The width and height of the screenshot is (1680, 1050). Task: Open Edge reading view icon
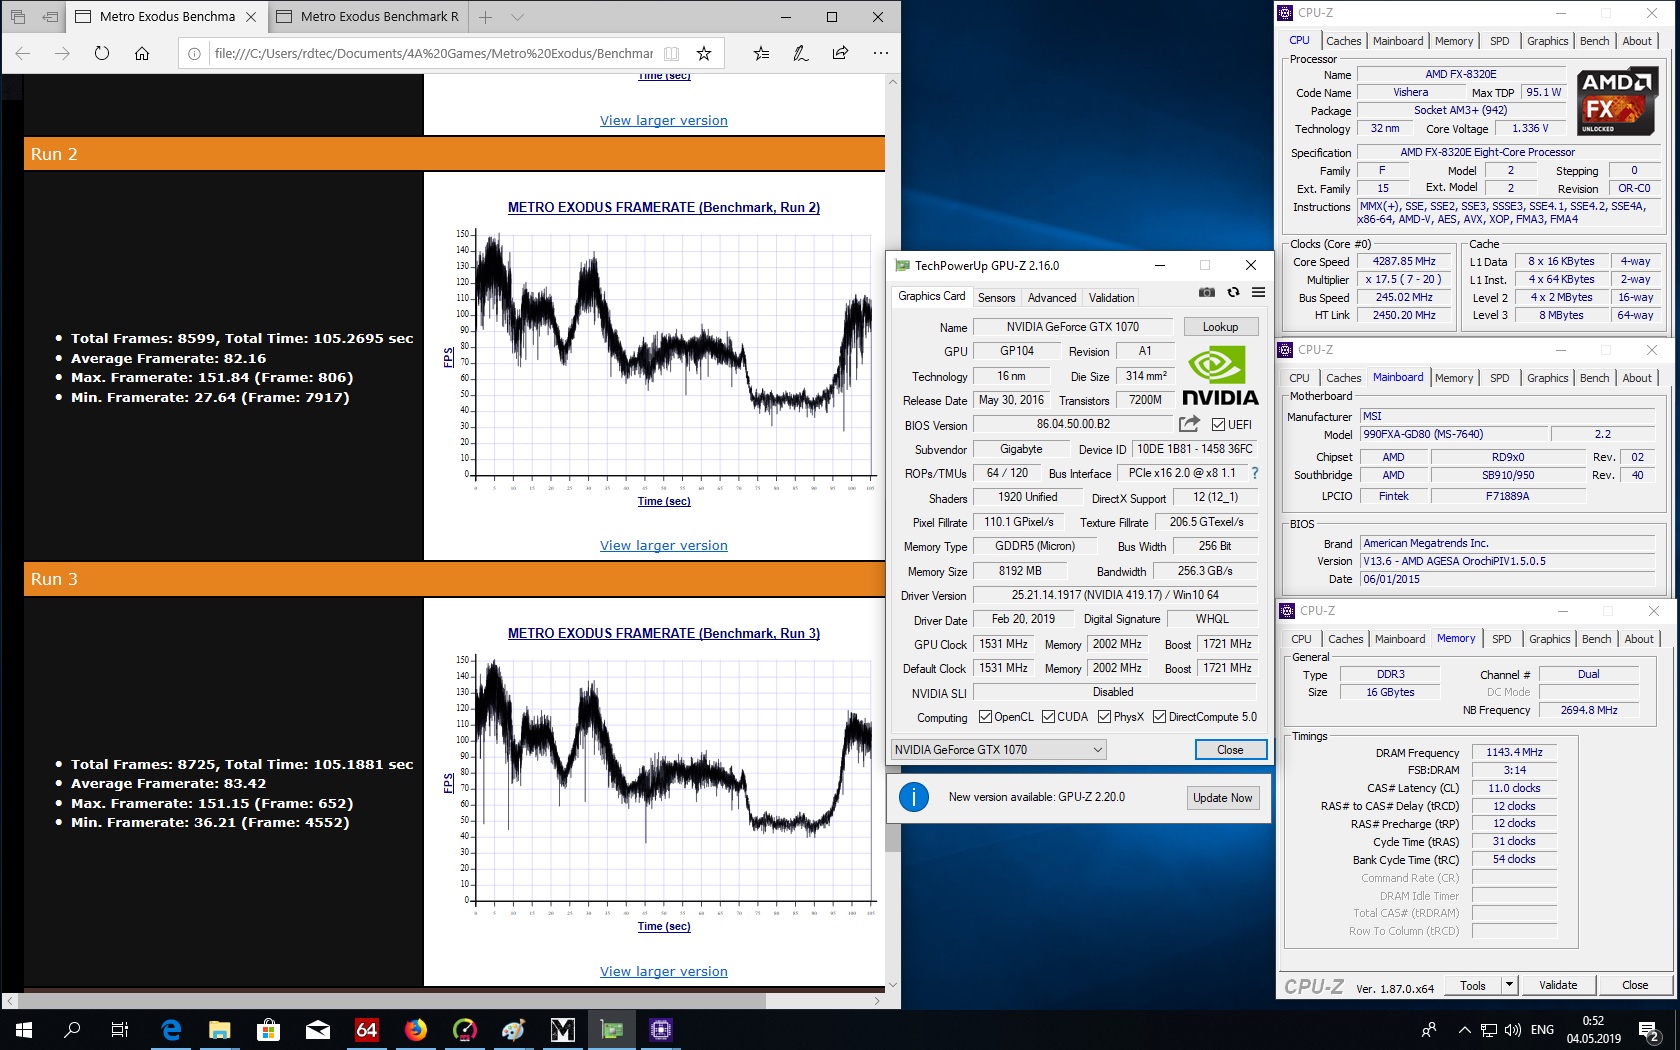pyautogui.click(x=672, y=53)
